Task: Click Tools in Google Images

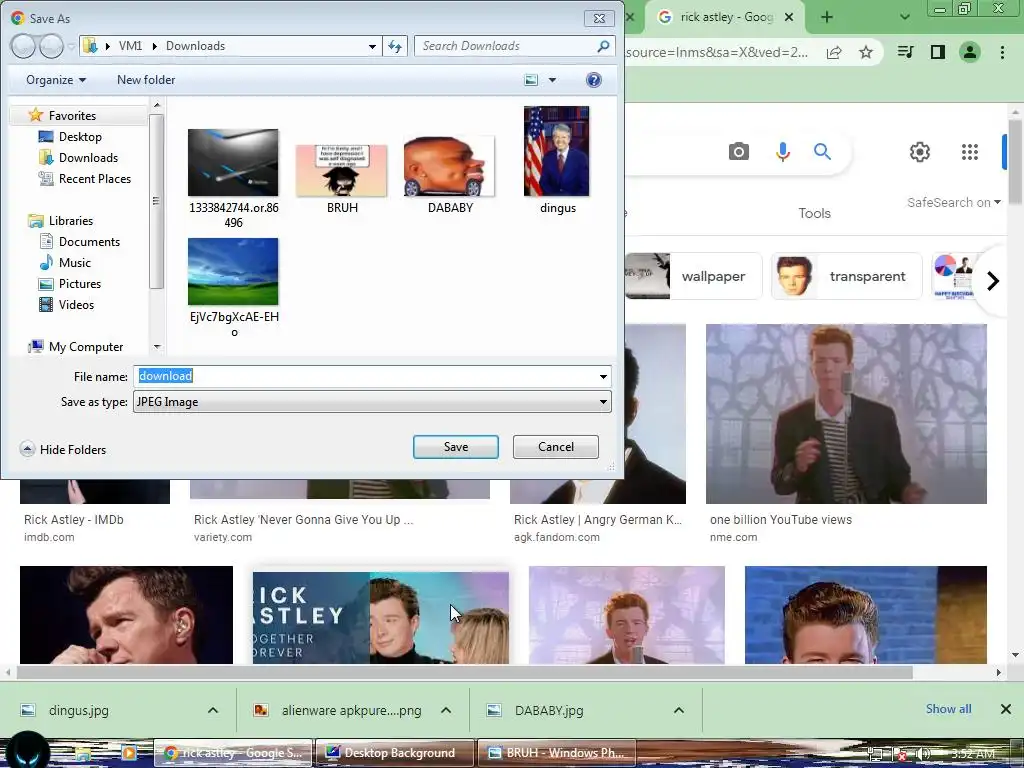Action: (814, 213)
